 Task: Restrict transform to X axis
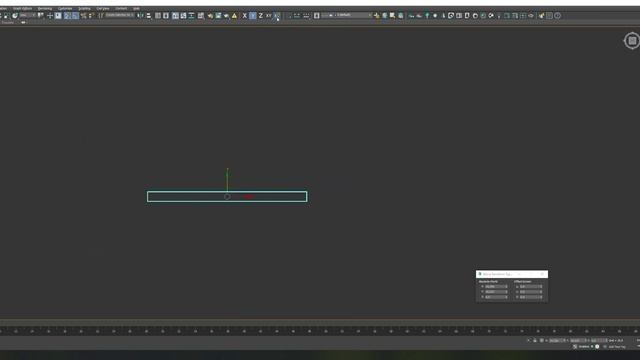(x=244, y=16)
